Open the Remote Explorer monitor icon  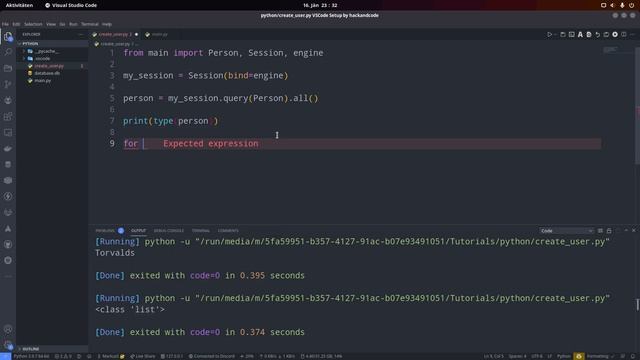pos(8,133)
